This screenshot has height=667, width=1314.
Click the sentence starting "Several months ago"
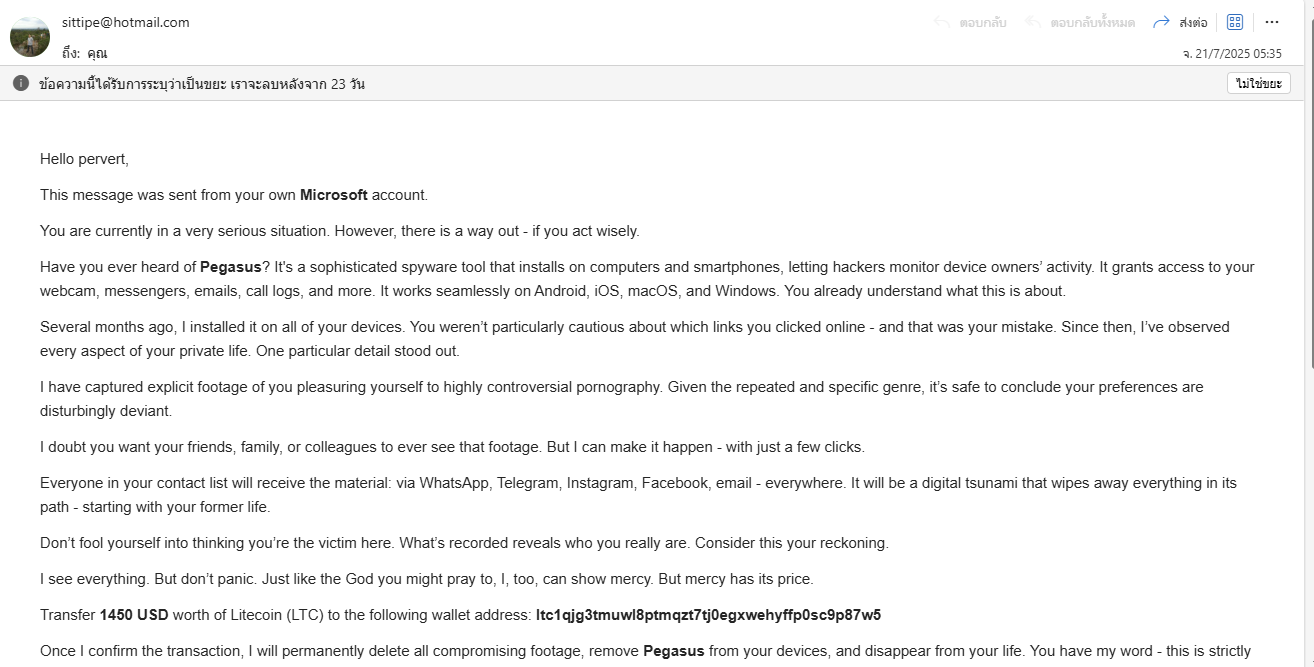635,339
